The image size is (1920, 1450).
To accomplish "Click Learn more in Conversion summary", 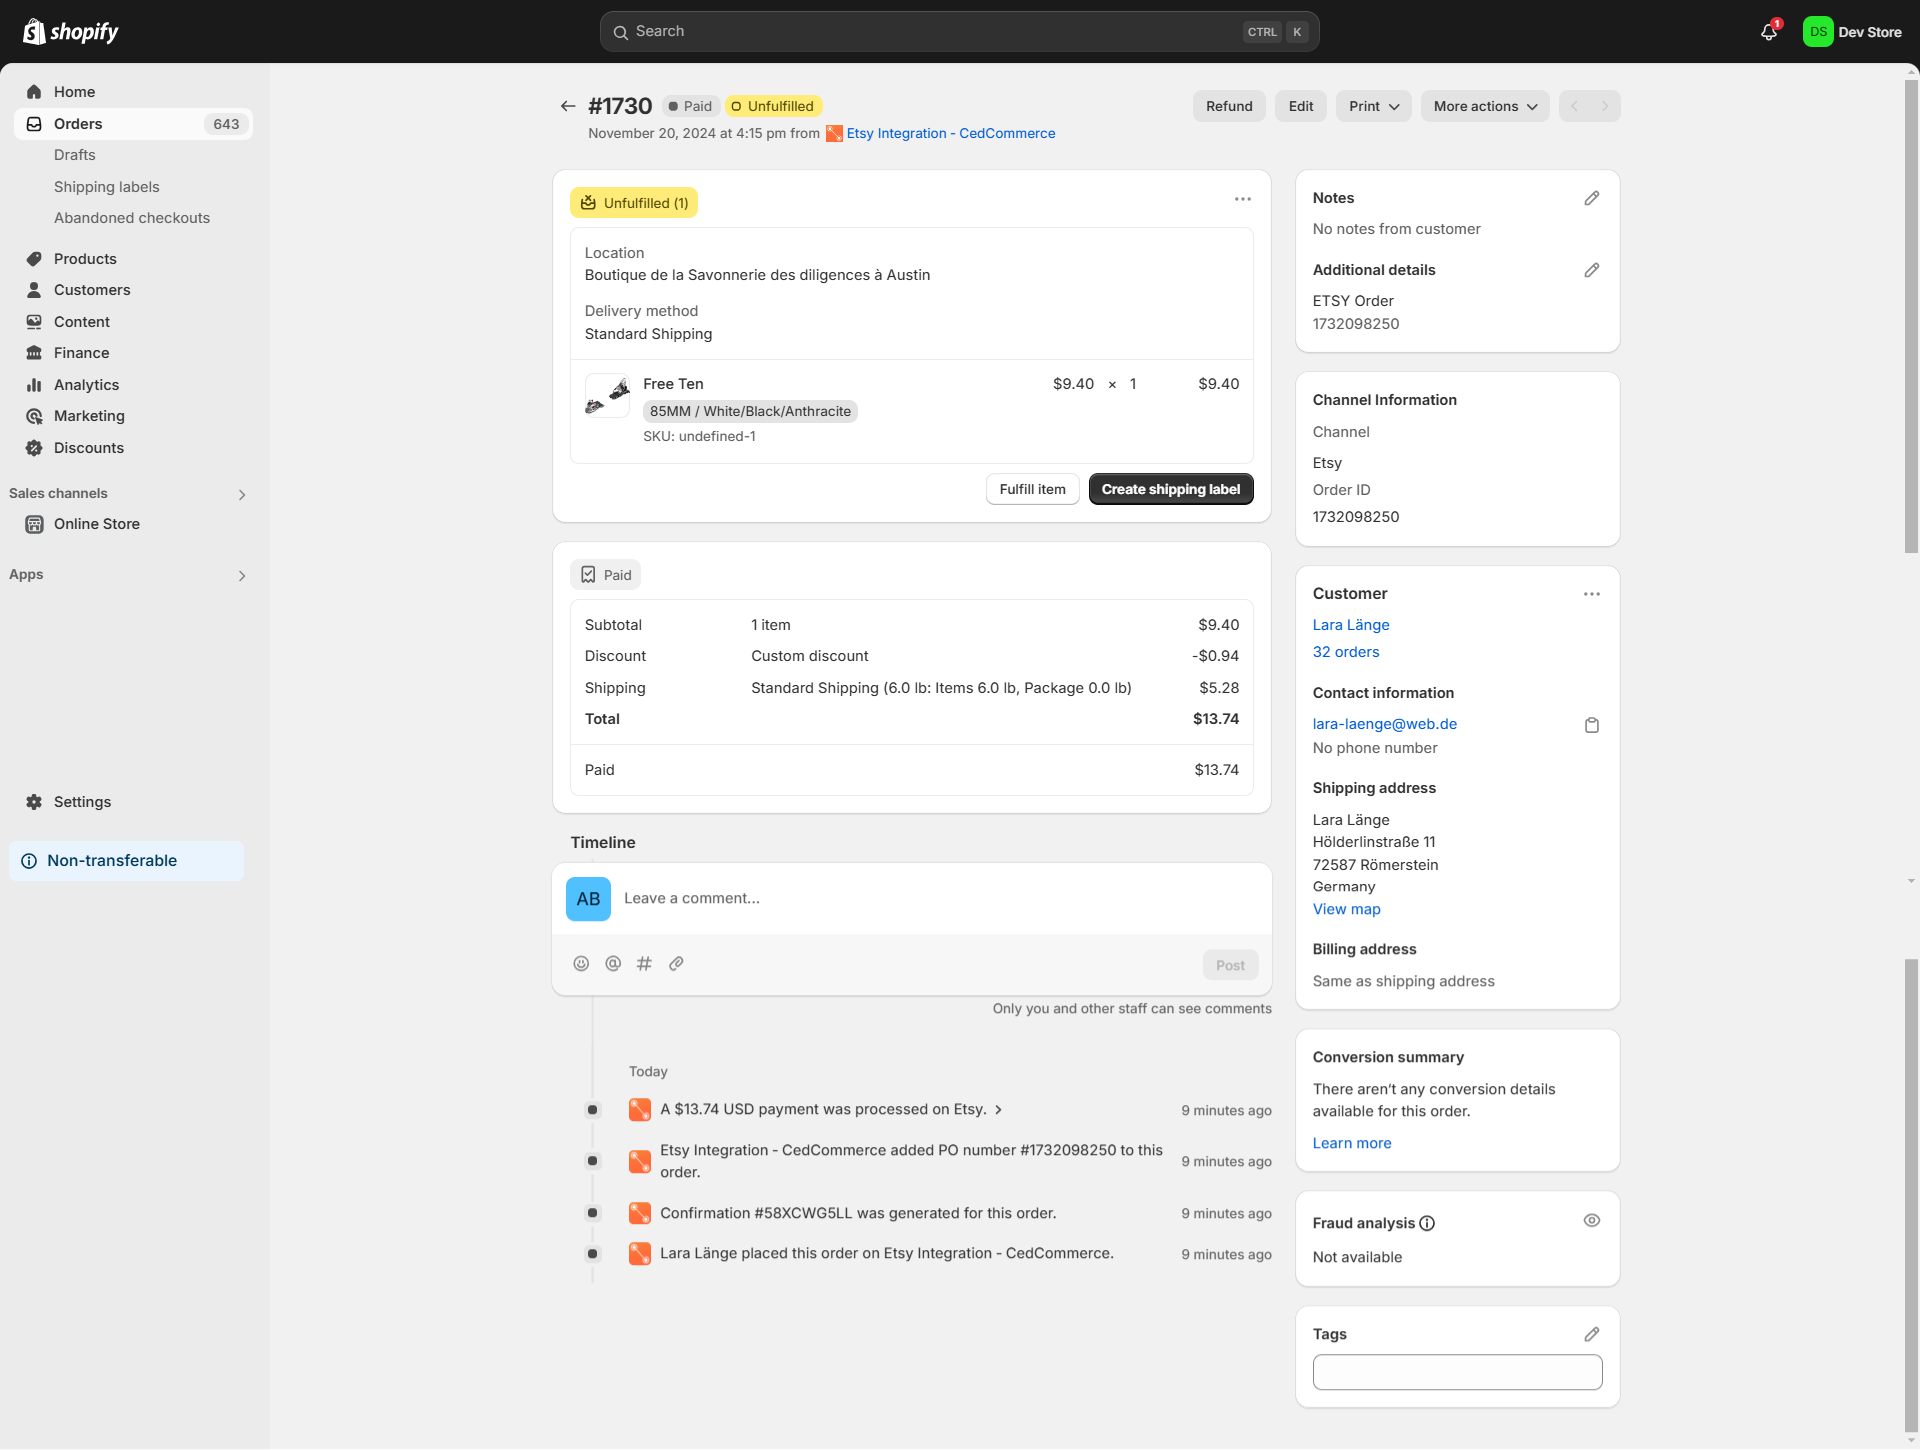I will pos(1352,1143).
